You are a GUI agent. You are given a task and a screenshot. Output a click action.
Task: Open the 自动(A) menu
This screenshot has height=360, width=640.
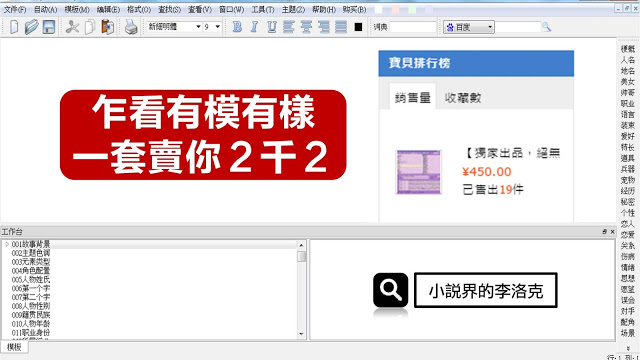(45, 9)
